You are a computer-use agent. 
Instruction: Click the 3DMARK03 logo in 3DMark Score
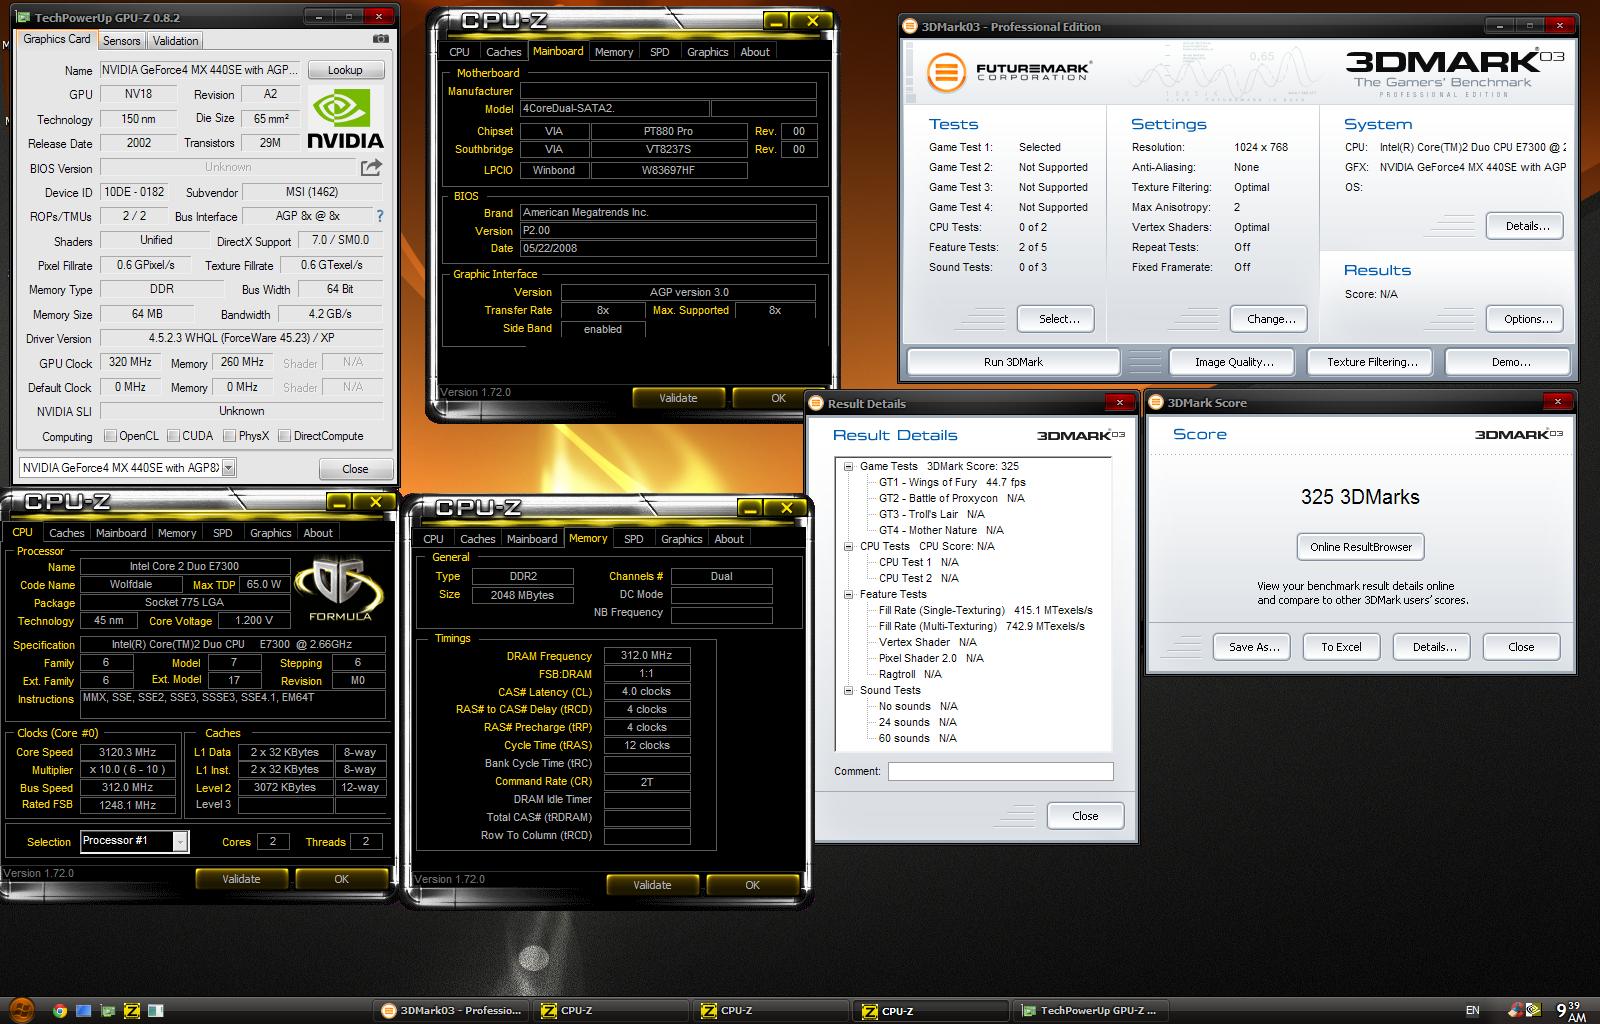pyautogui.click(x=1519, y=434)
